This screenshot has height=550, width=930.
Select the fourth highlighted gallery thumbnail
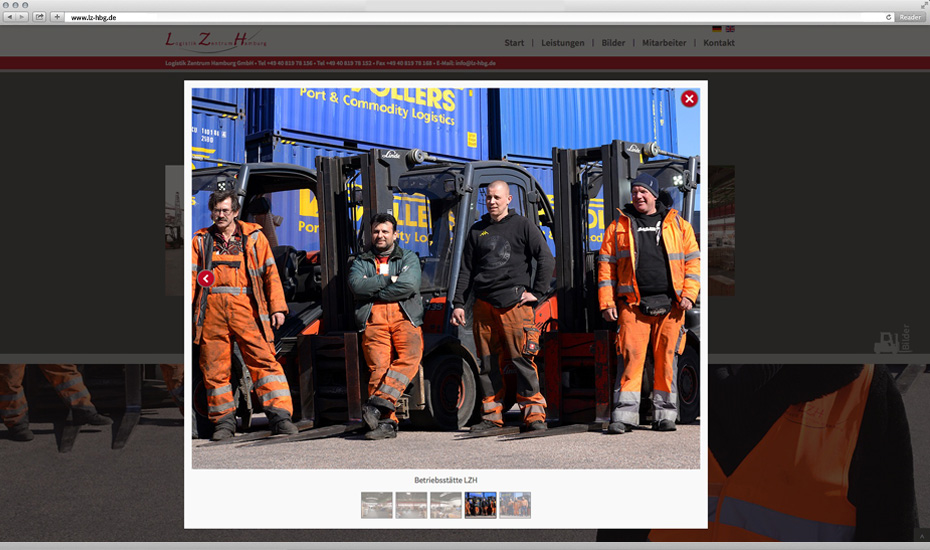pos(480,505)
